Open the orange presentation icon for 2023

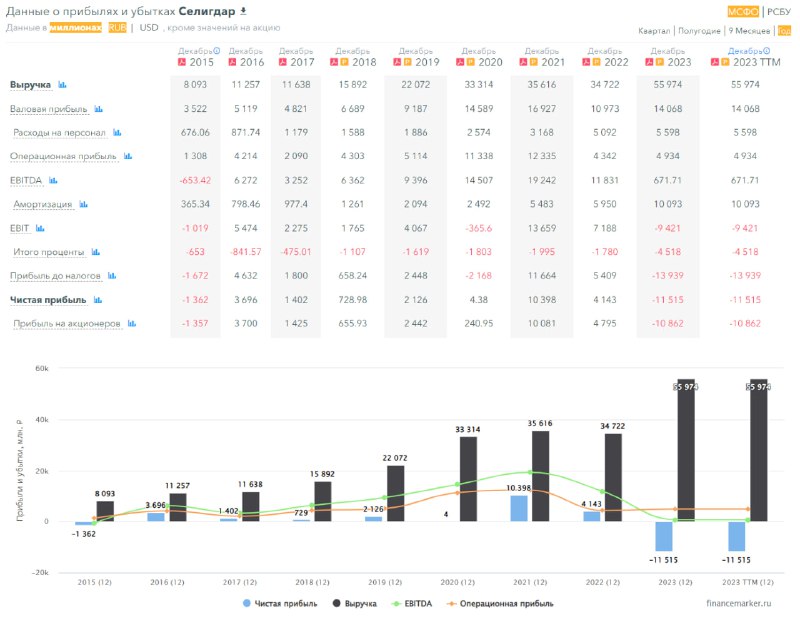tap(659, 62)
